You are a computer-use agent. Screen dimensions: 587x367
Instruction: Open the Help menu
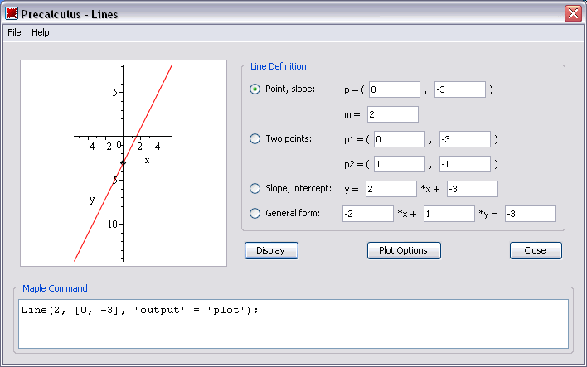40,33
